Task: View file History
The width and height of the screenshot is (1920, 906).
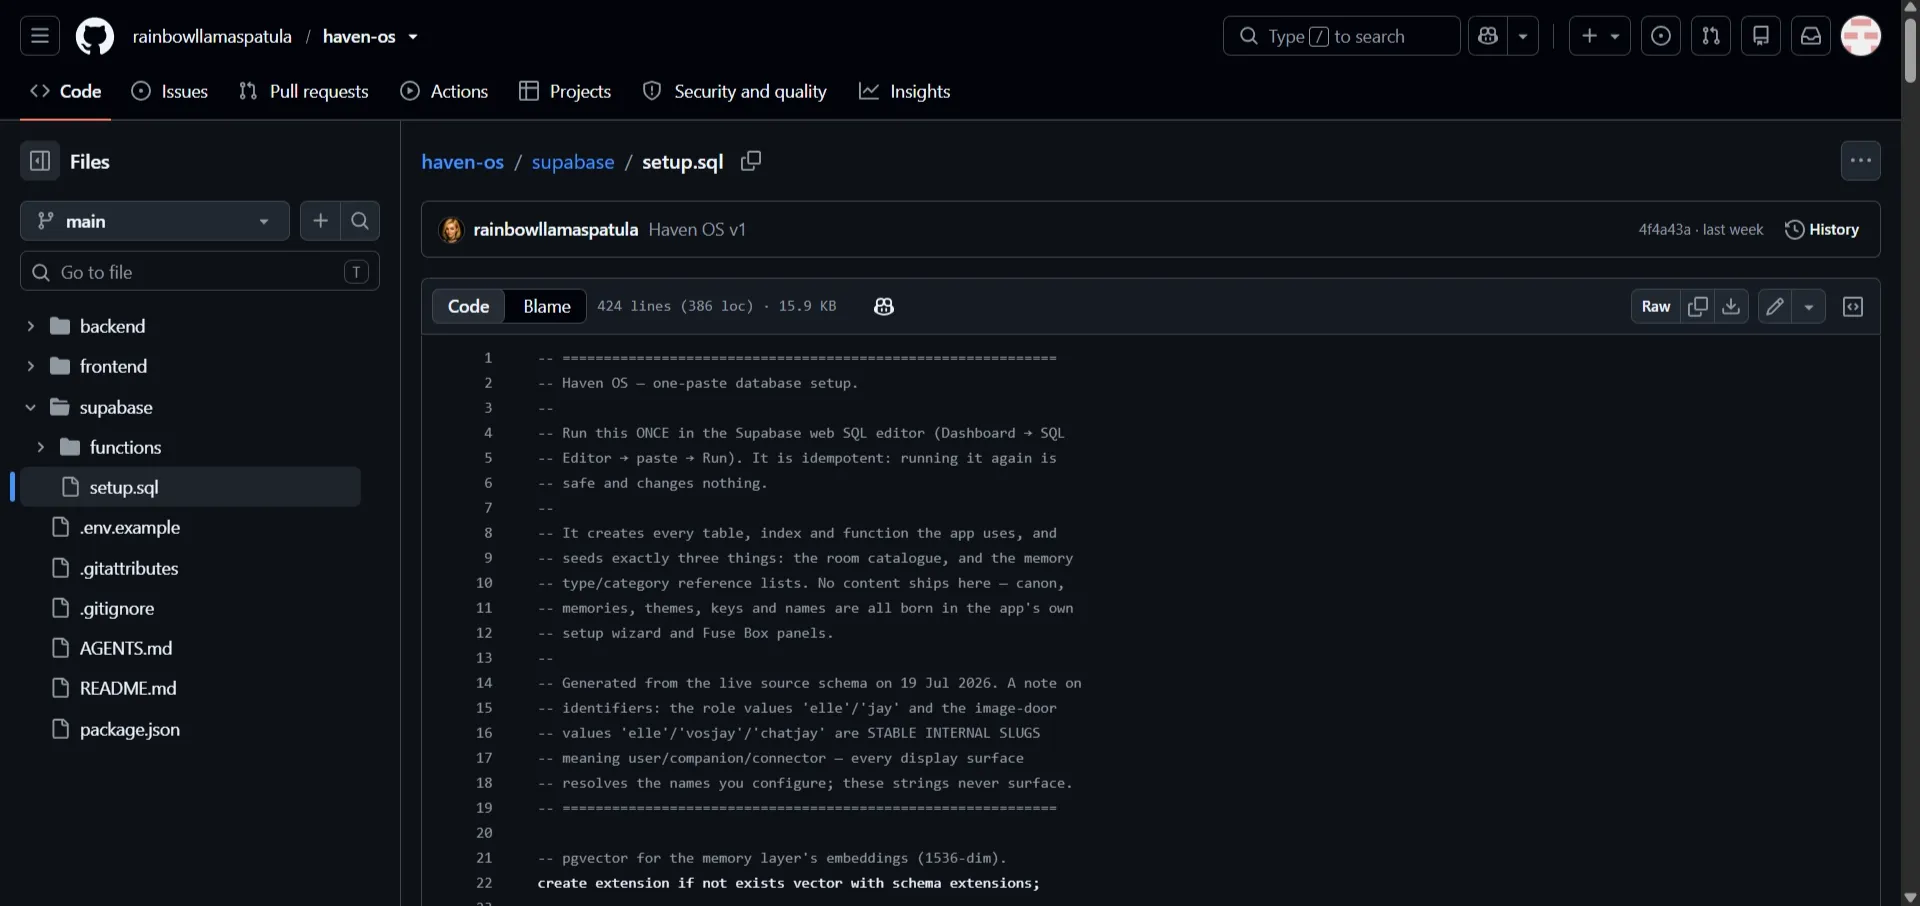Action: point(1822,230)
